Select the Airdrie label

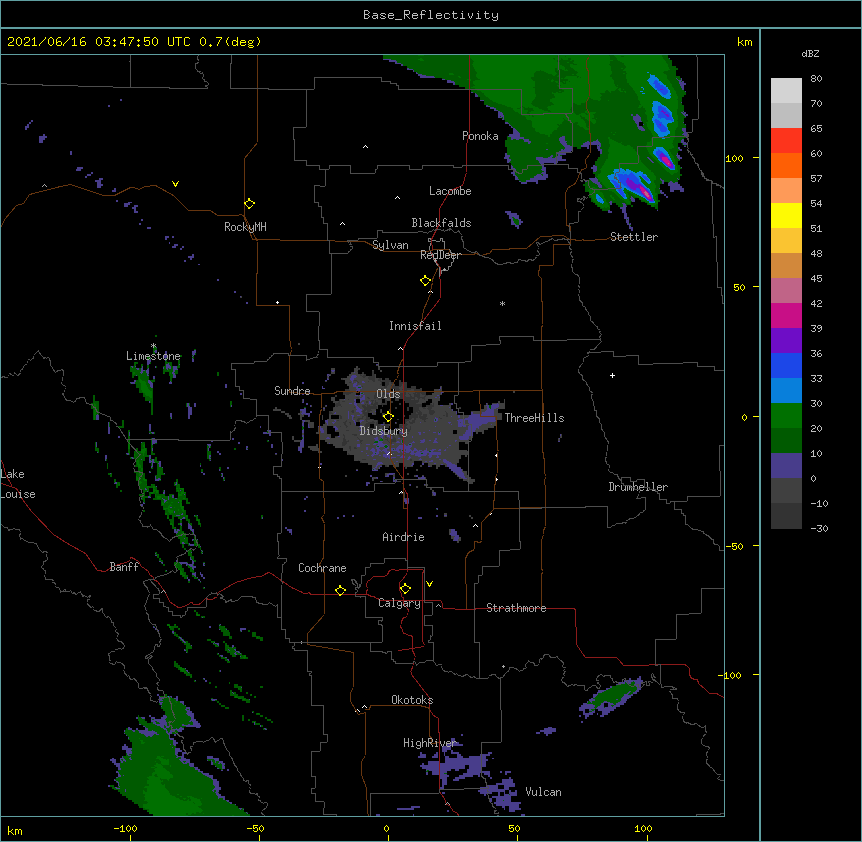(404, 537)
